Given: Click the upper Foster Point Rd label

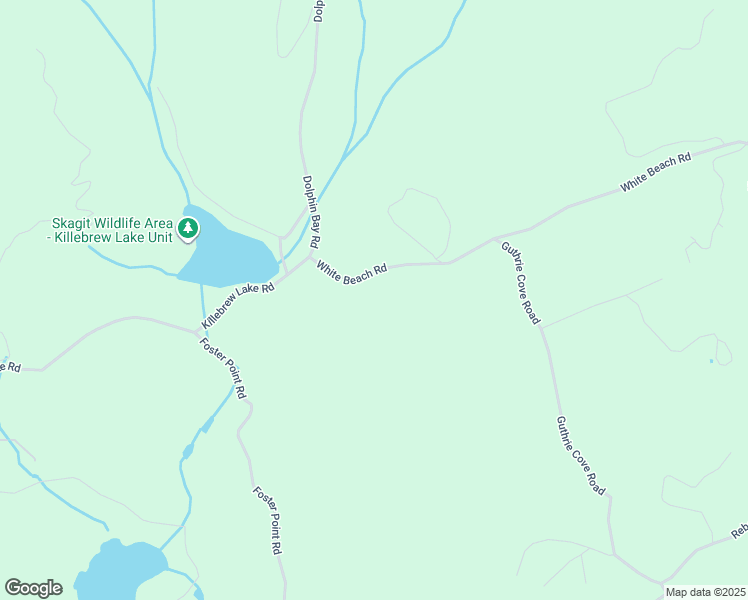Looking at the screenshot, I should point(223,368).
